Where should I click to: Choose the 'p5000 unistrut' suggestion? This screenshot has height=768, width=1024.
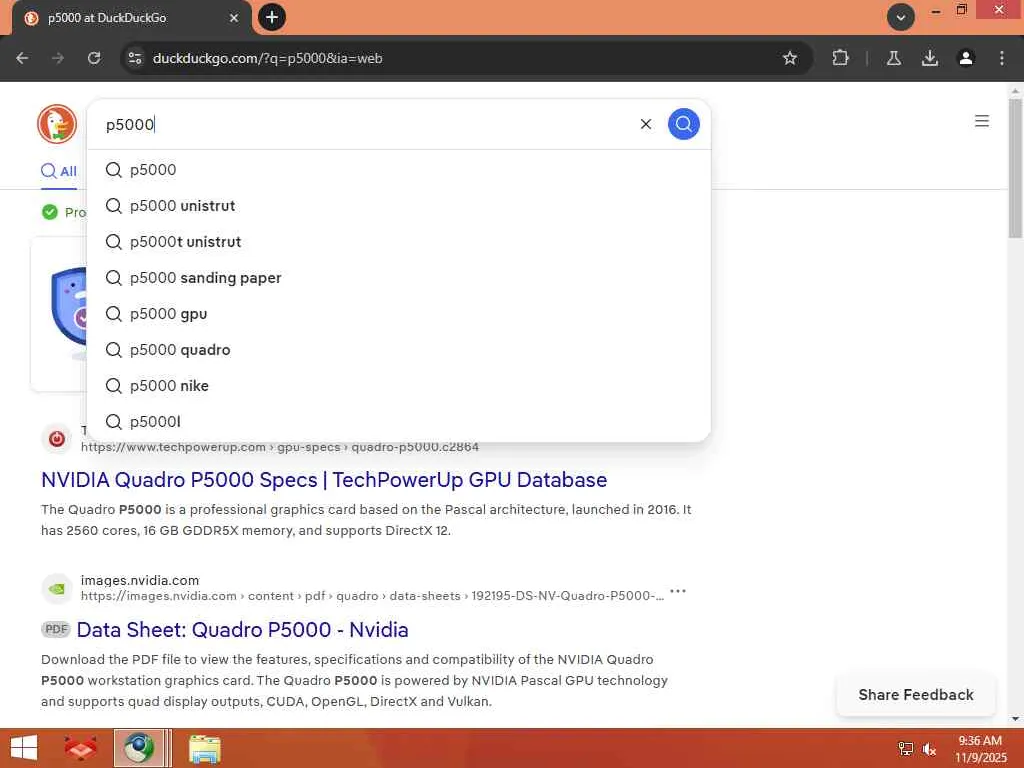(x=398, y=206)
